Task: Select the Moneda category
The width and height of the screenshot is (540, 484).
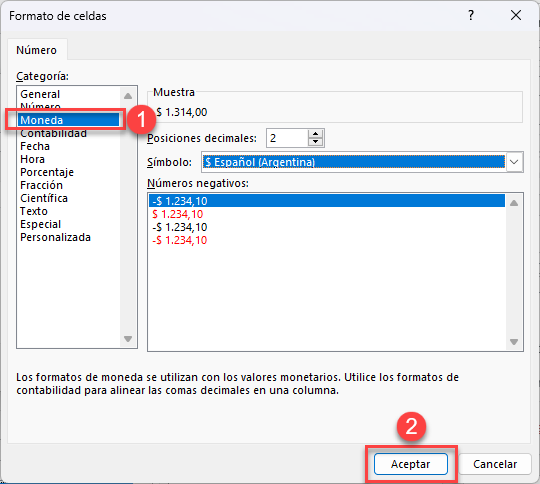Action: coord(68,120)
